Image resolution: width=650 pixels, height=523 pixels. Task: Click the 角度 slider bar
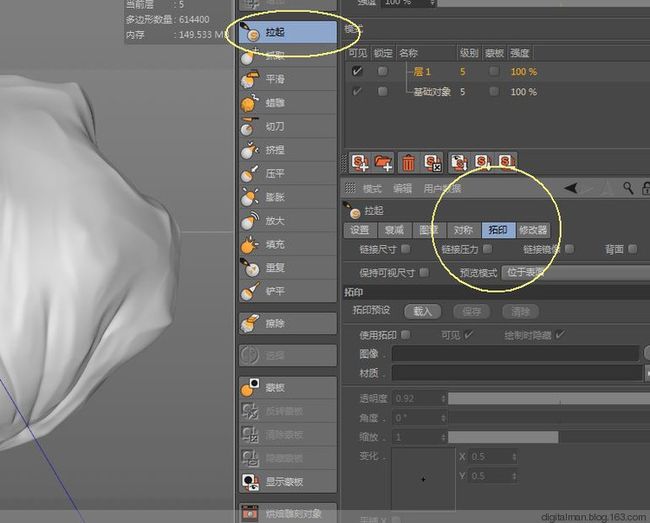[549, 418]
